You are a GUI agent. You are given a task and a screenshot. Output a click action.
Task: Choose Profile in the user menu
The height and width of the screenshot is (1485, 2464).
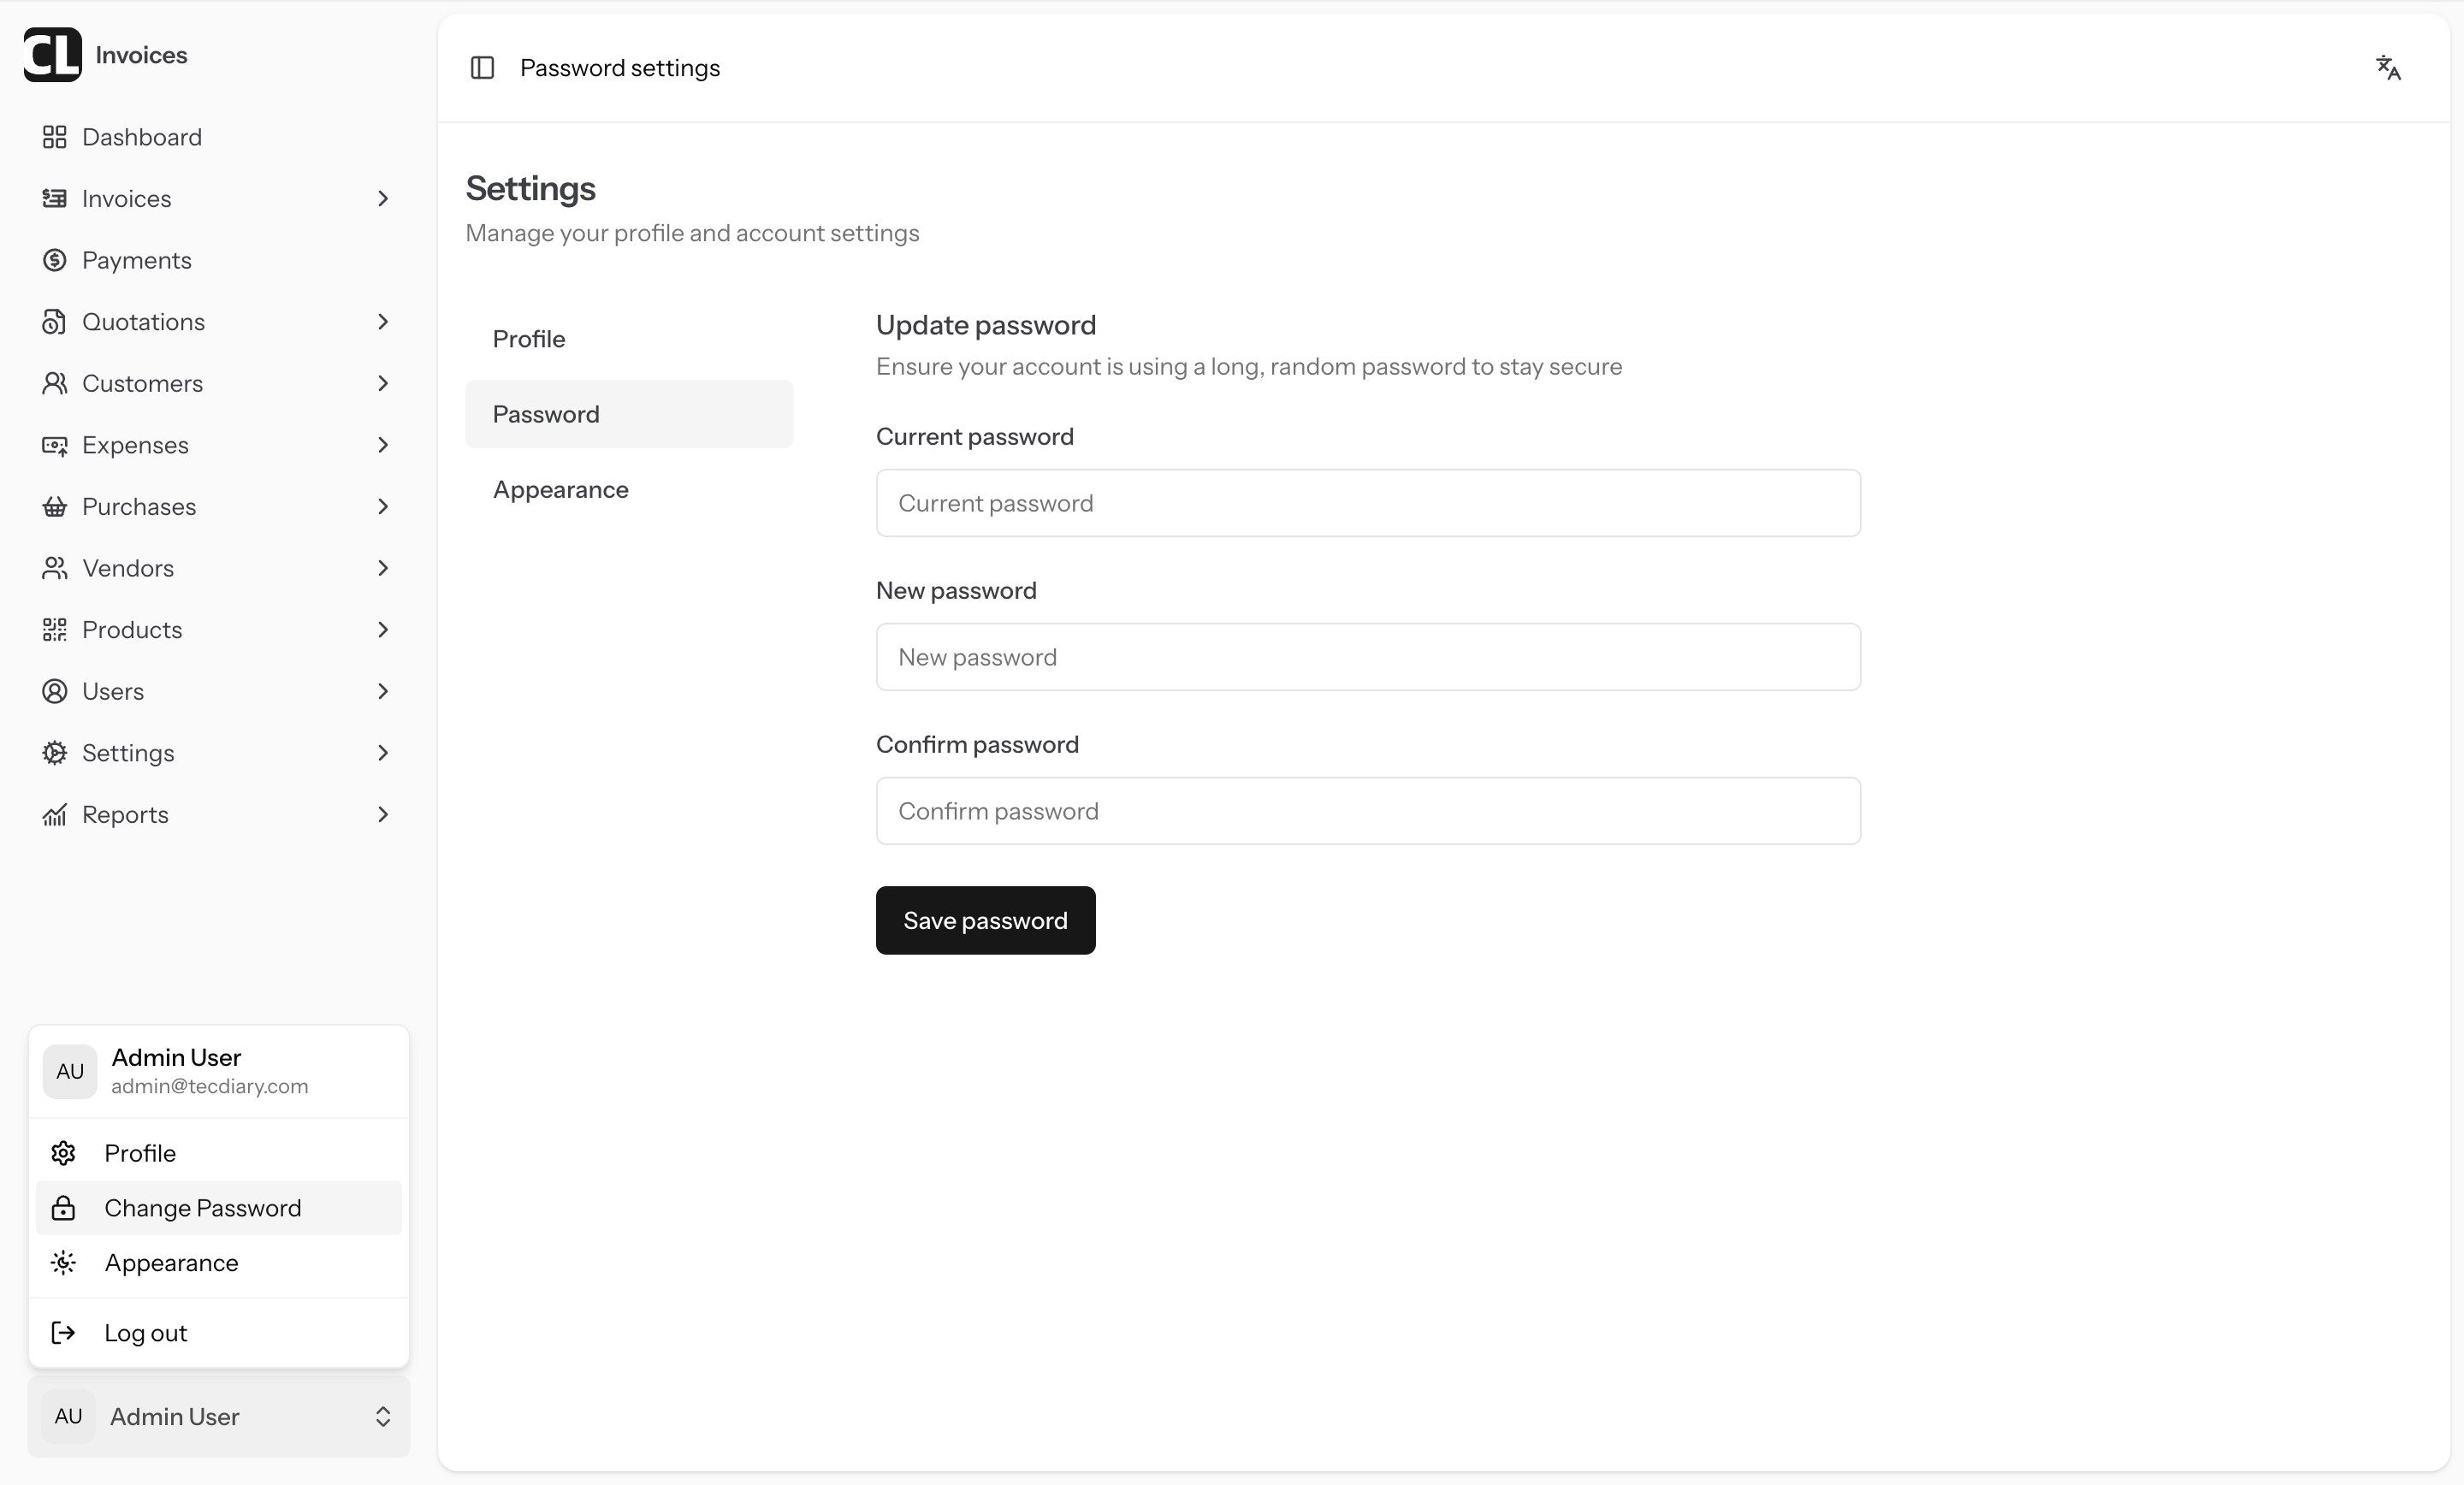tap(219, 1153)
